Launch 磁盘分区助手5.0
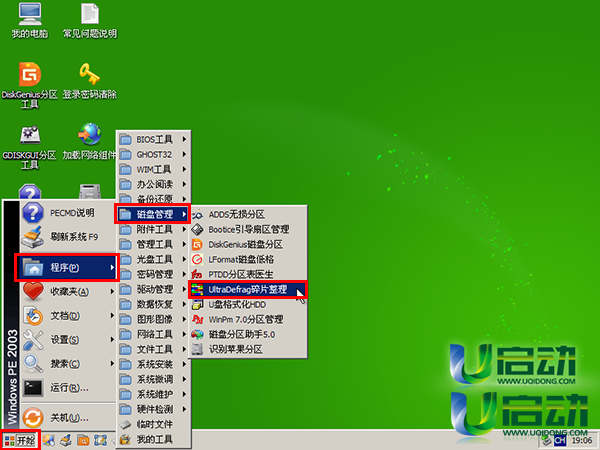This screenshot has height=450, width=600. [x=248, y=334]
